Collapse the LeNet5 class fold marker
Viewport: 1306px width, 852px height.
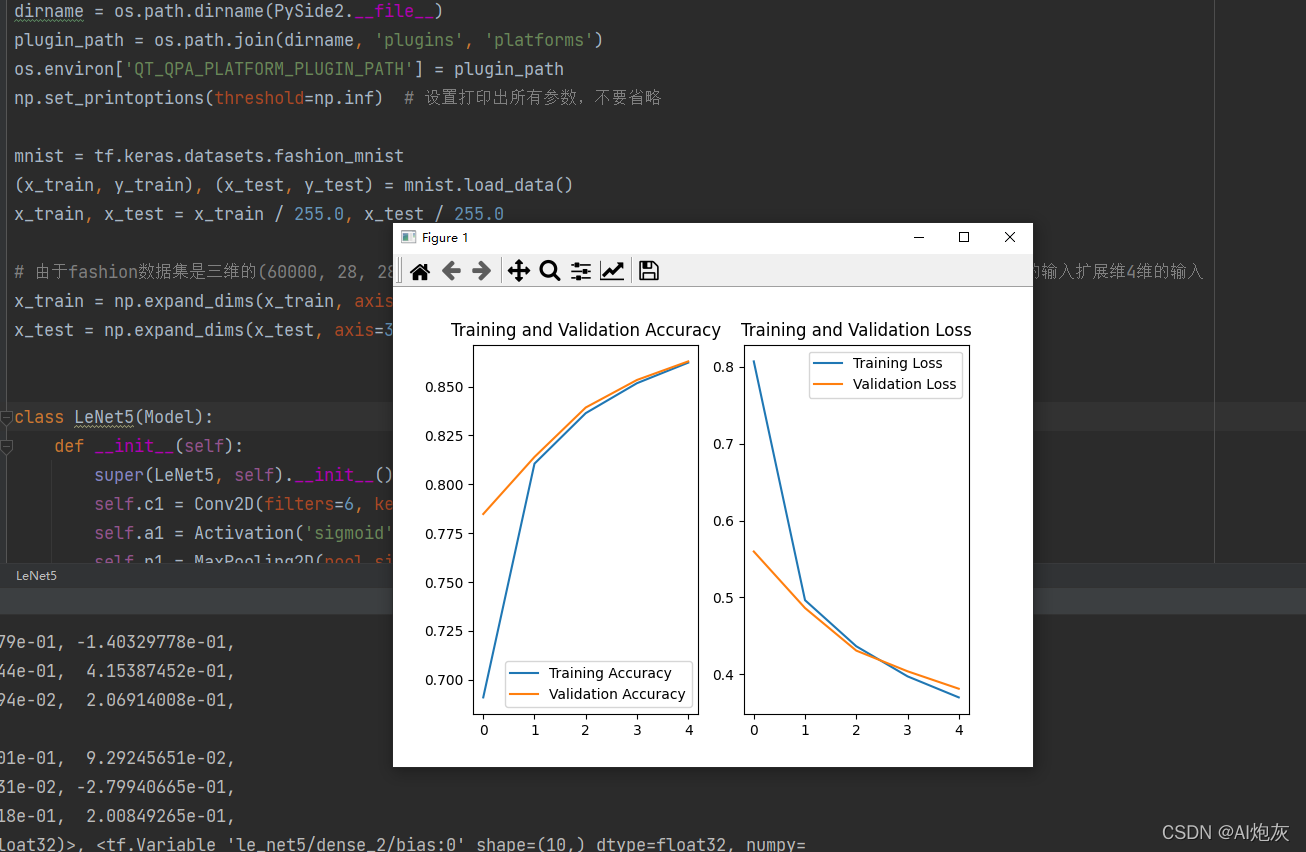pyautogui.click(x=6, y=418)
